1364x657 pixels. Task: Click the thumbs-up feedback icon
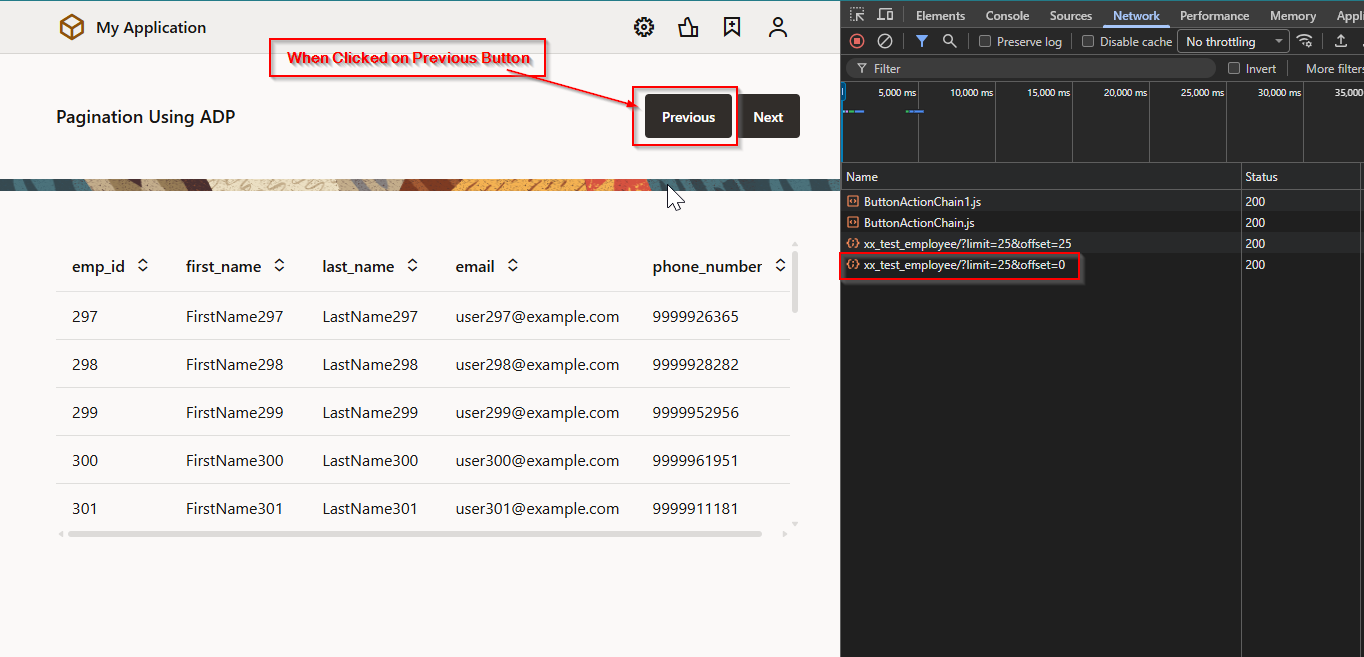click(688, 28)
